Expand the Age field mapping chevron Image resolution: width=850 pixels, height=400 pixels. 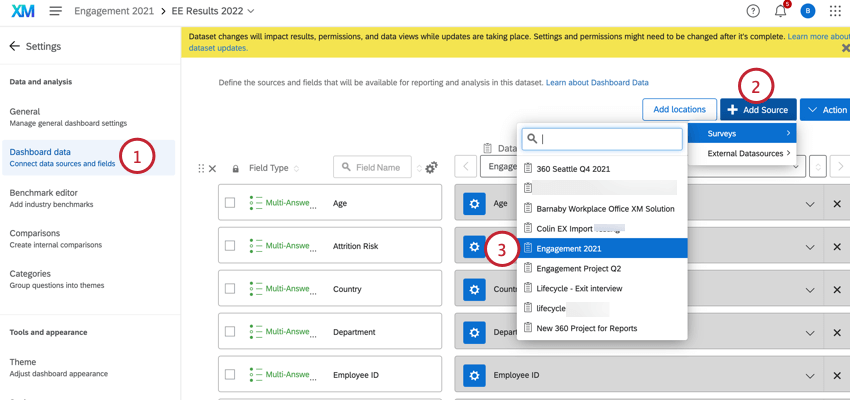coord(810,204)
